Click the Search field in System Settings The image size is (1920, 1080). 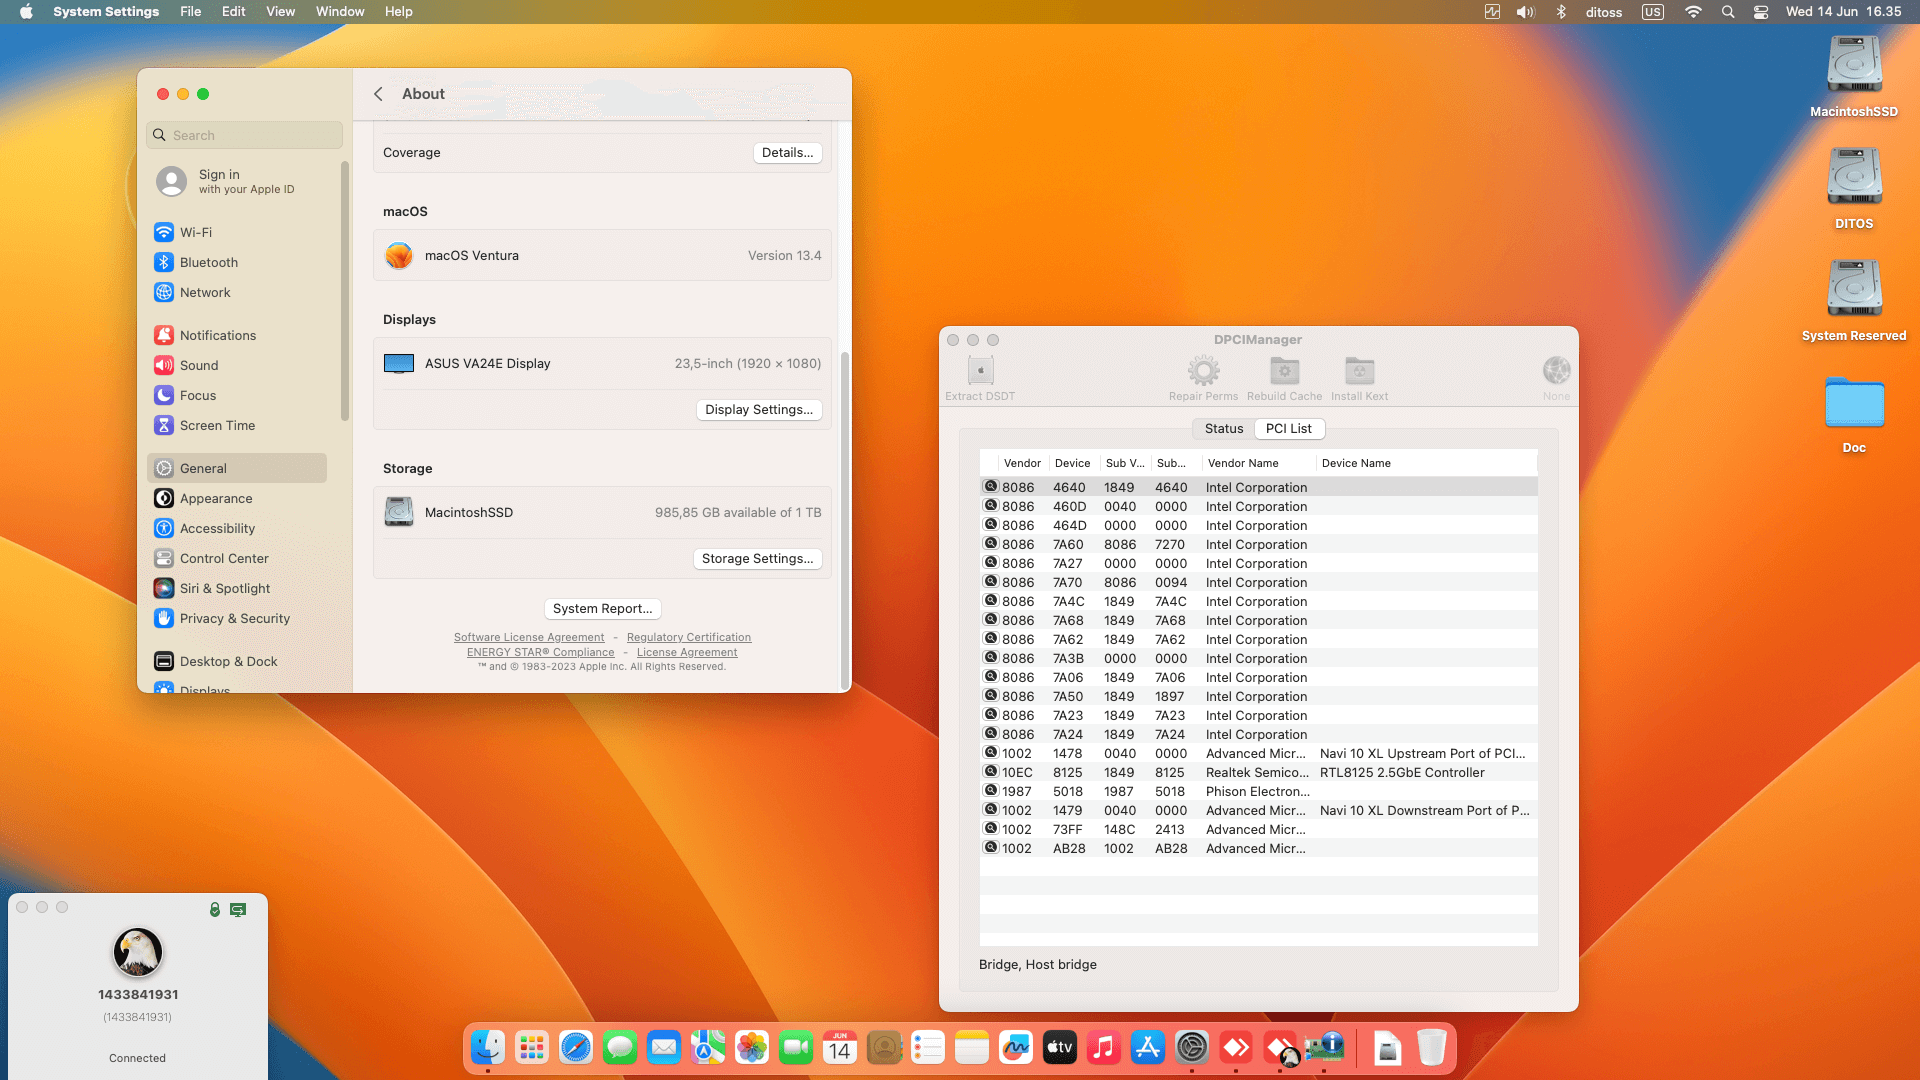click(x=245, y=135)
